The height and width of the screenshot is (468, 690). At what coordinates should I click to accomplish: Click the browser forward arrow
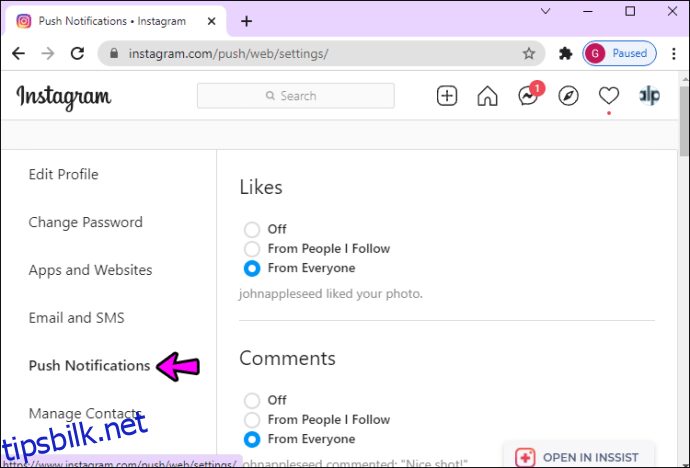(48, 54)
